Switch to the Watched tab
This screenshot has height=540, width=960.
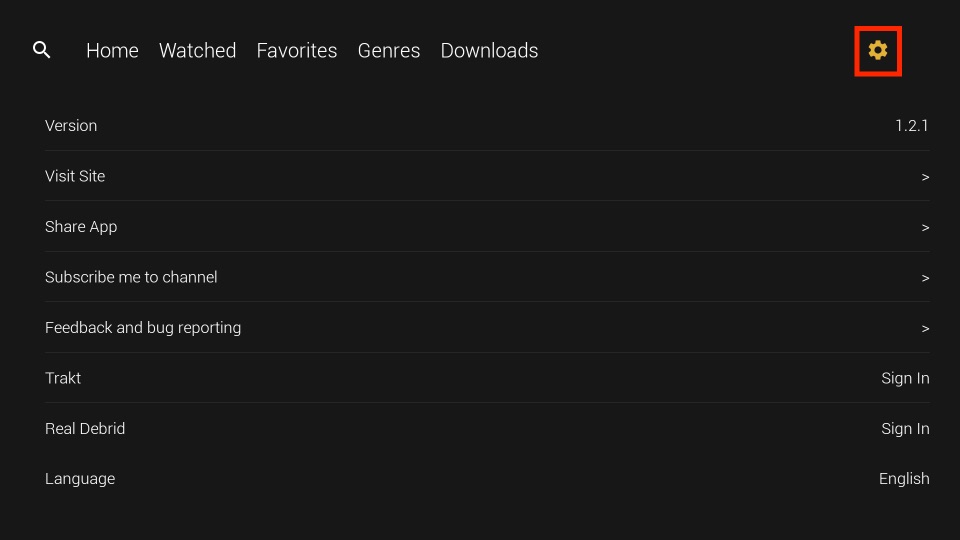[197, 50]
